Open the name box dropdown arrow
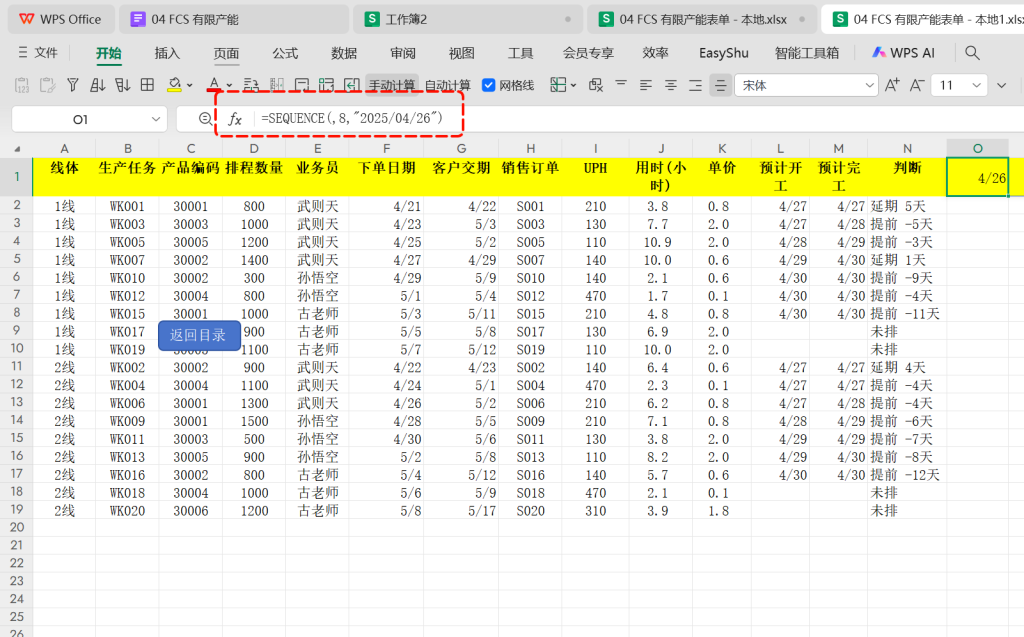Image resolution: width=1024 pixels, height=637 pixels. tap(155, 119)
